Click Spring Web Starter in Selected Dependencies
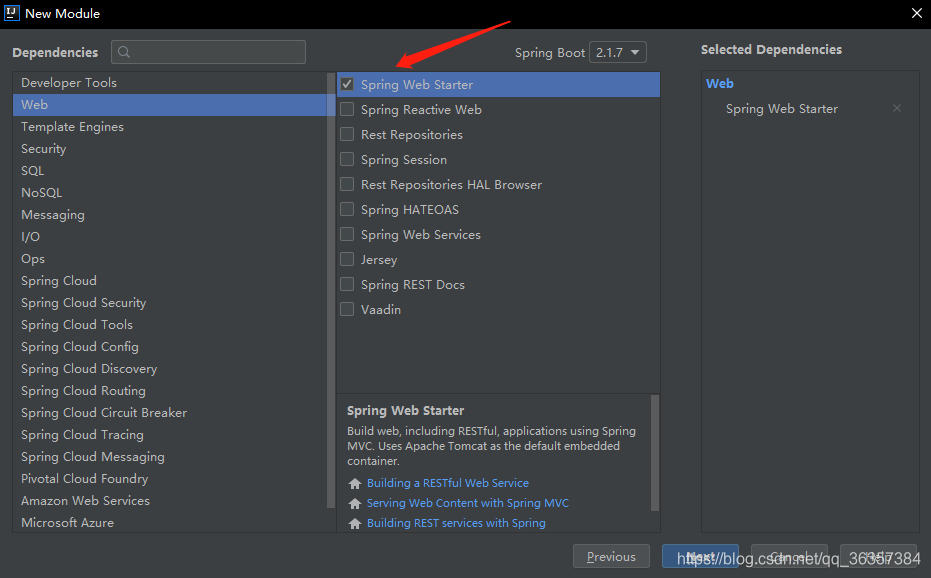 [781, 109]
